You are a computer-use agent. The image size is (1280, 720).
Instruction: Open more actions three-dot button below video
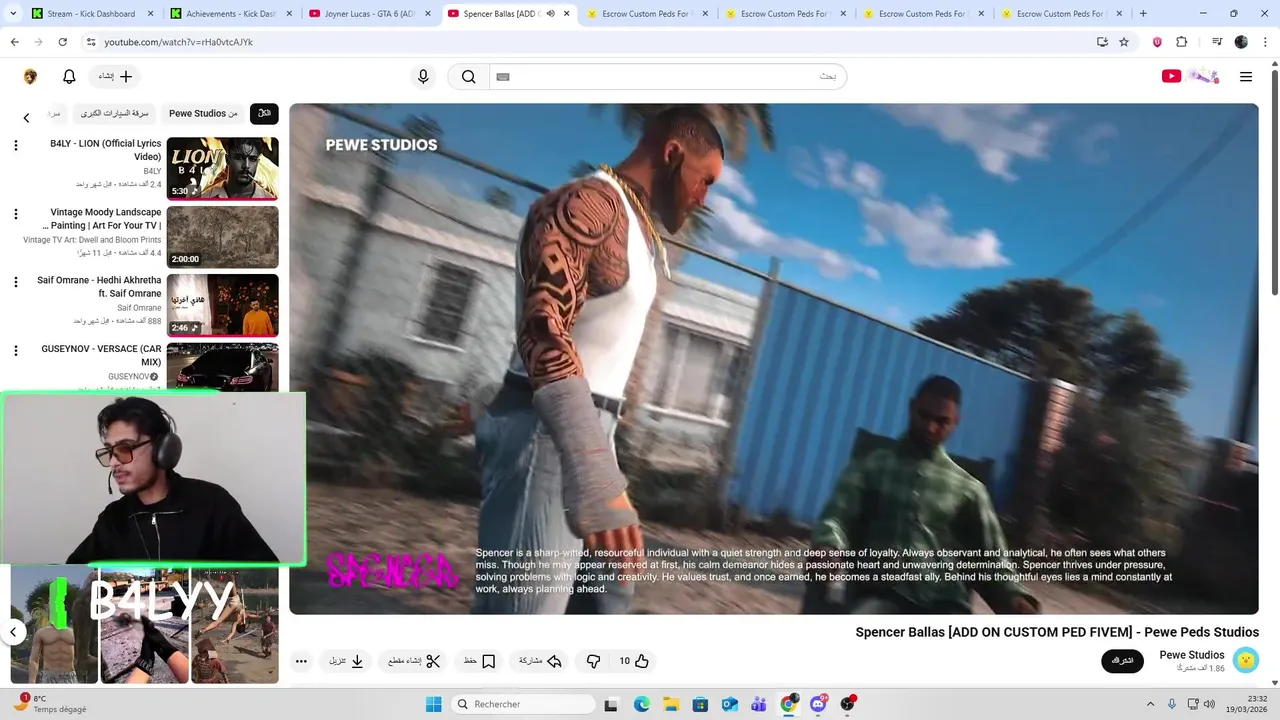tap(301, 661)
